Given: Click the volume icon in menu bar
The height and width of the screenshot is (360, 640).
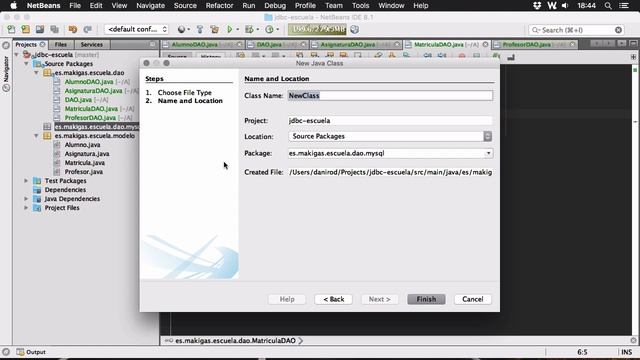Looking at the screenshot, I should [565, 6].
